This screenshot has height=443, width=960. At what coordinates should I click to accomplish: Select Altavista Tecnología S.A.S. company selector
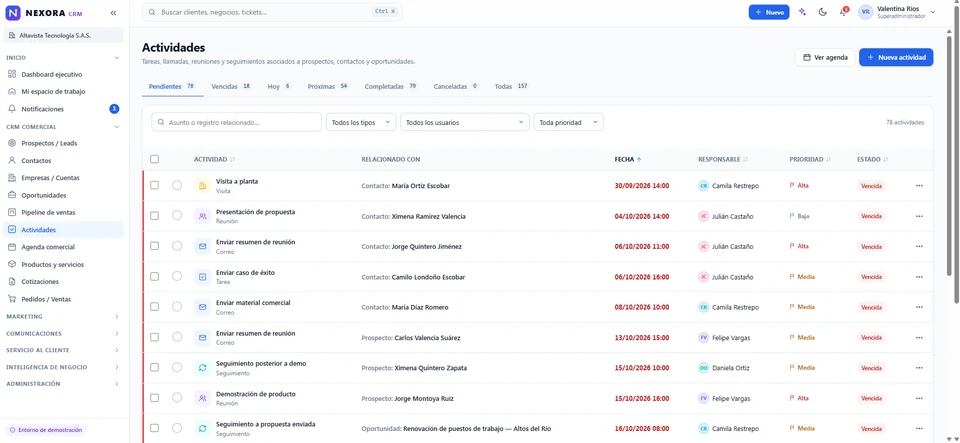point(64,35)
